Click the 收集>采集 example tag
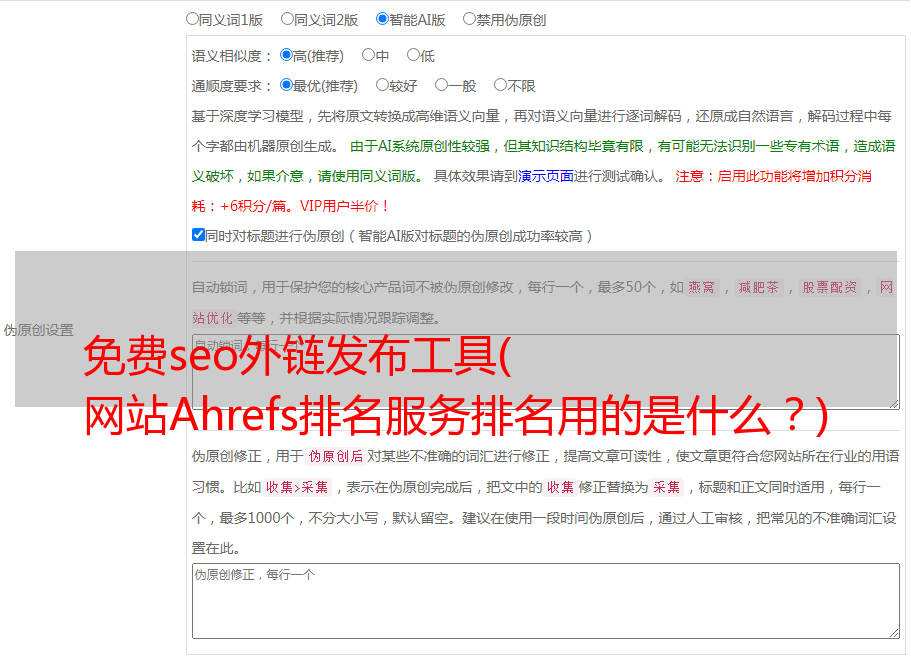 click(297, 487)
